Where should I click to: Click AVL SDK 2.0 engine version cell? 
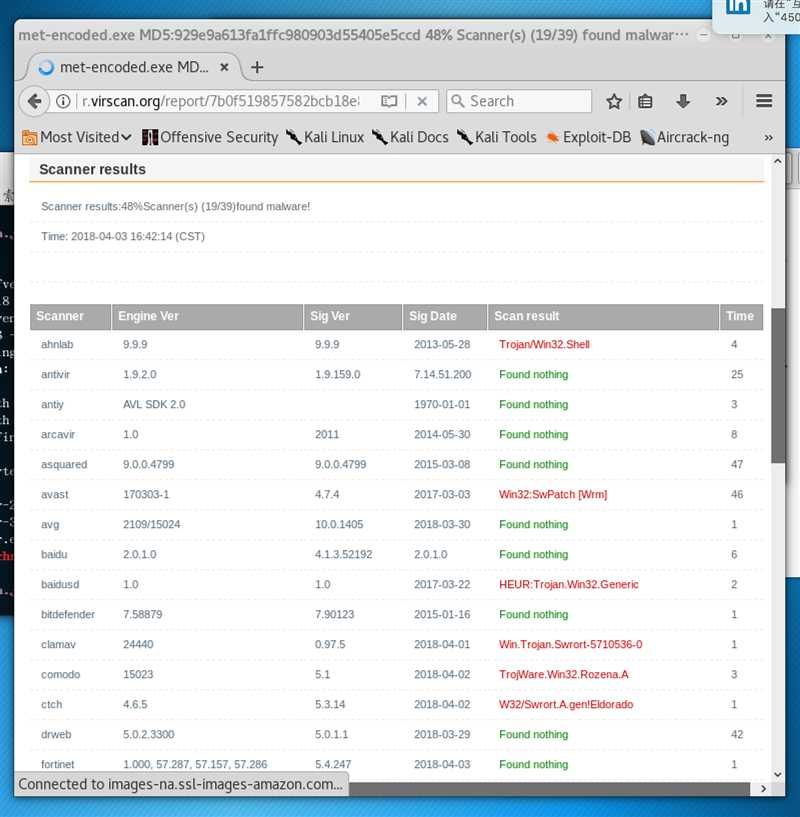154,404
